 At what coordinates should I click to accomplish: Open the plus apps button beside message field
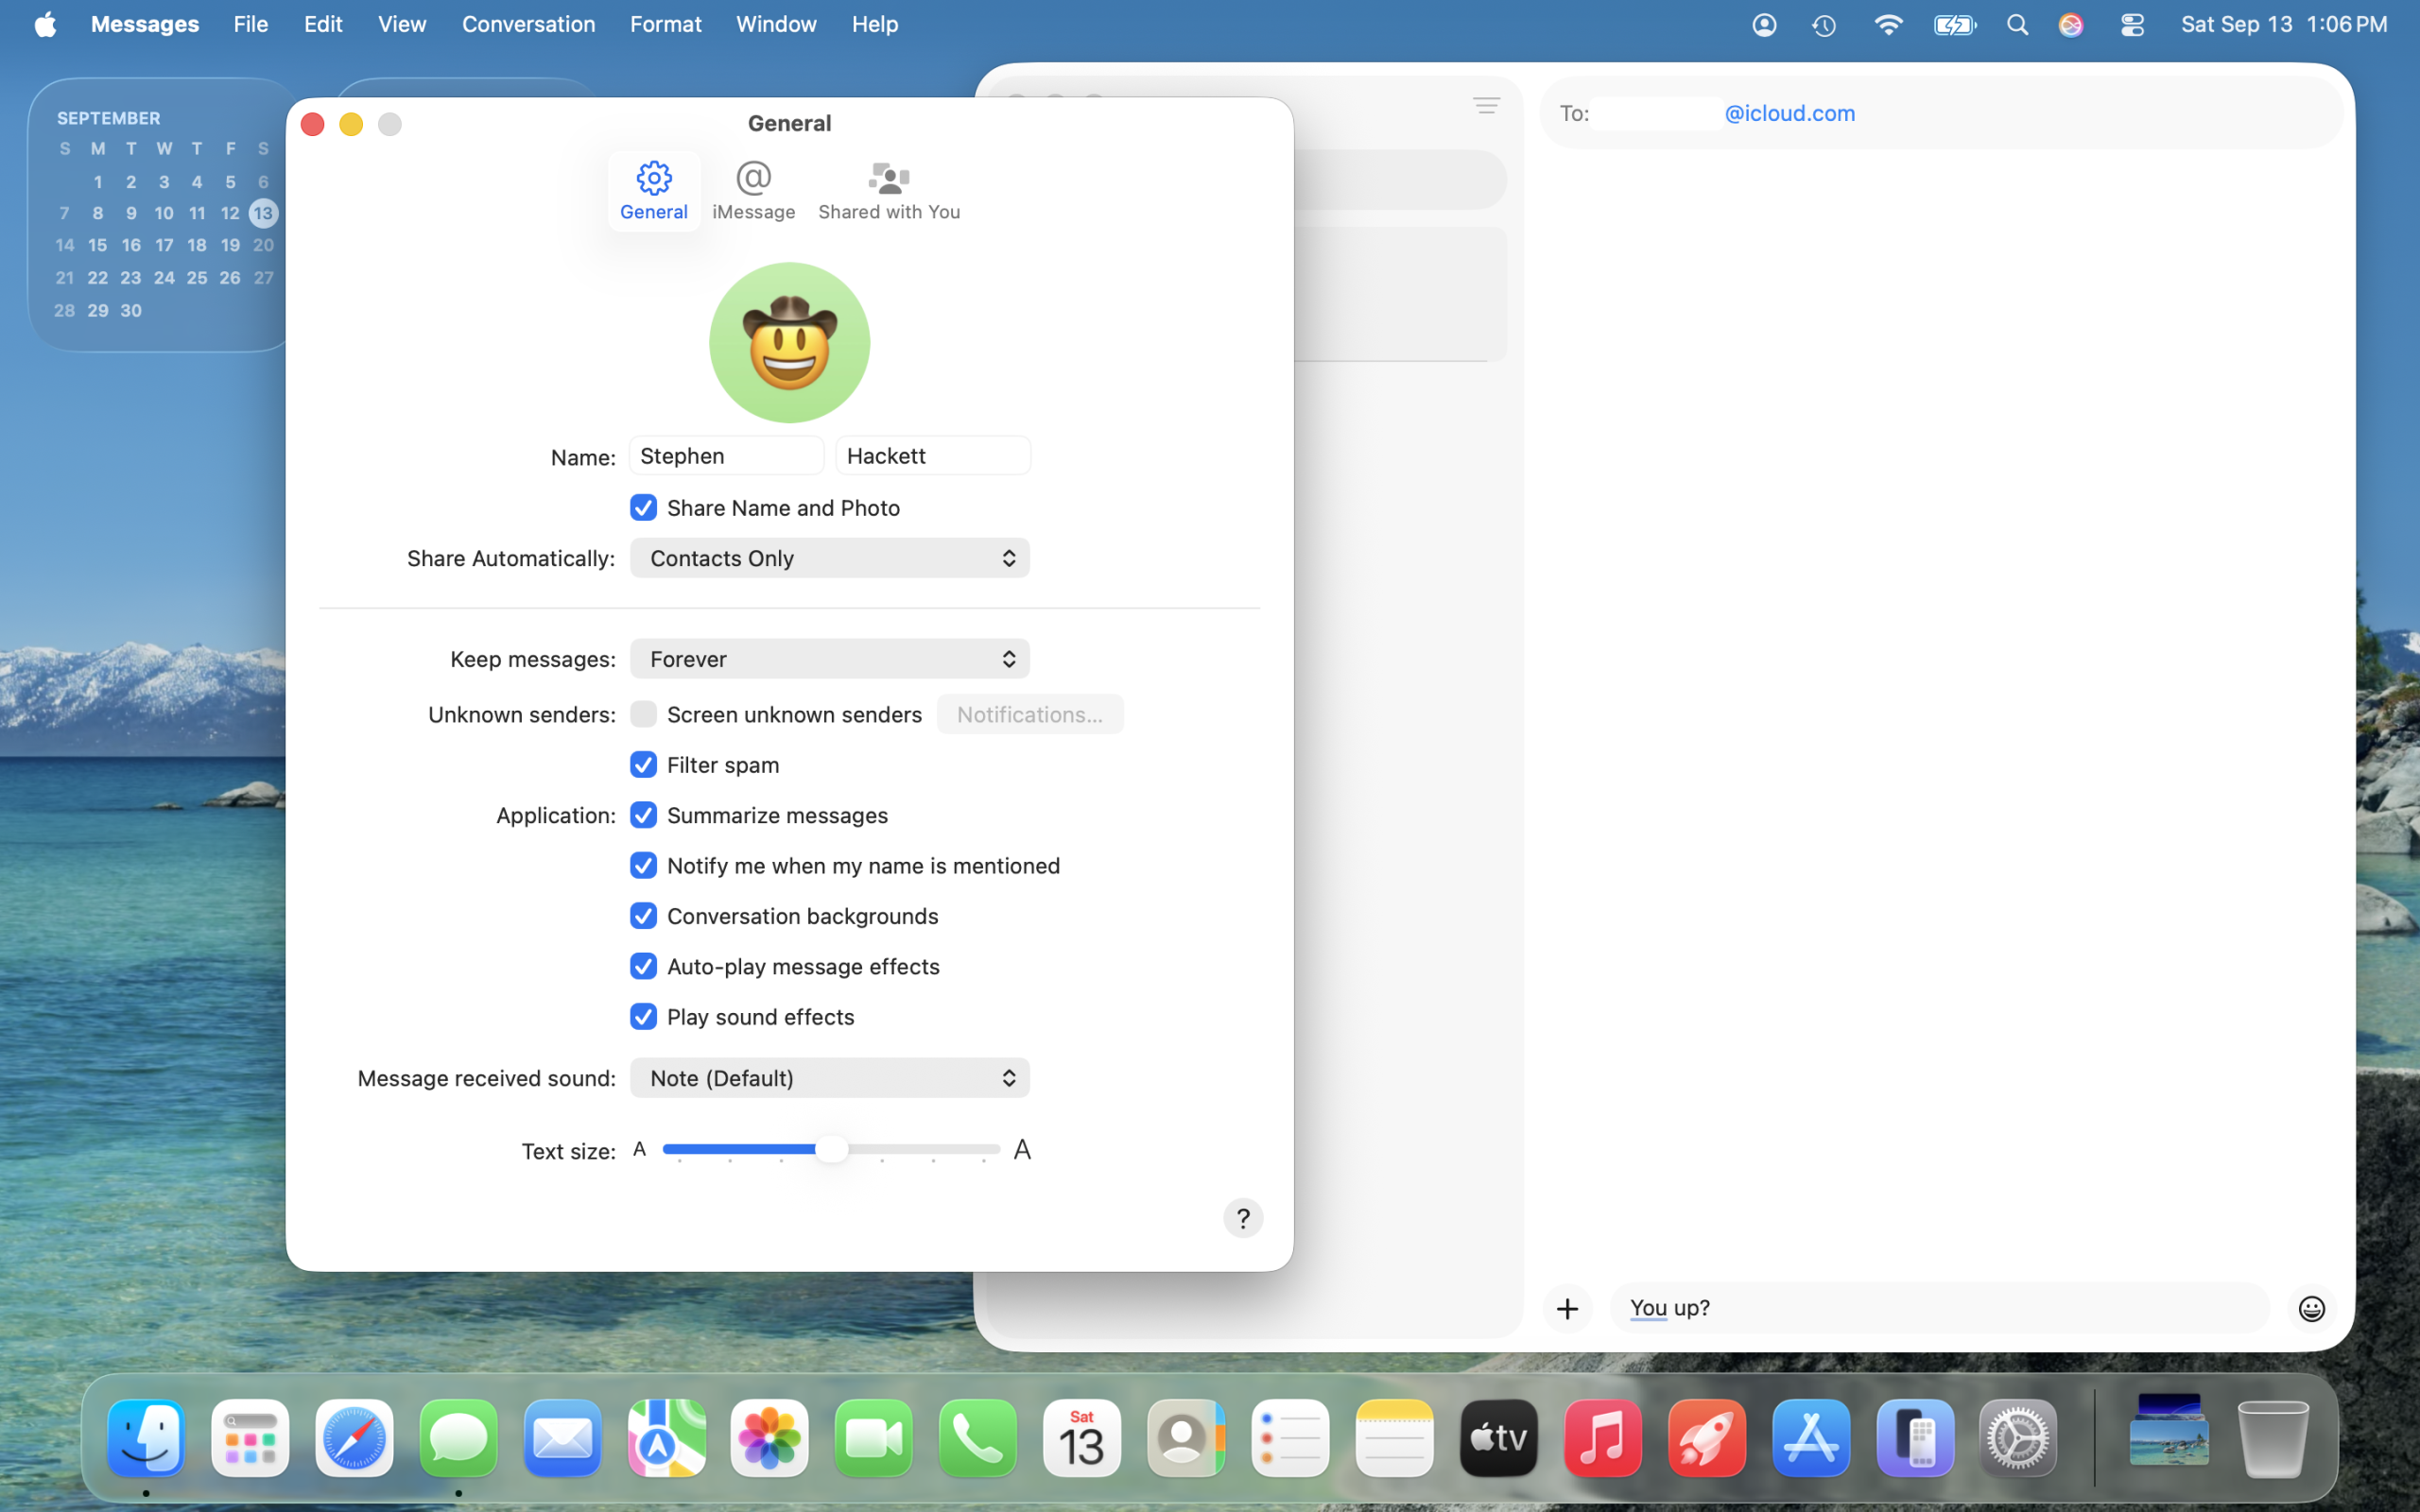[x=1567, y=1308]
